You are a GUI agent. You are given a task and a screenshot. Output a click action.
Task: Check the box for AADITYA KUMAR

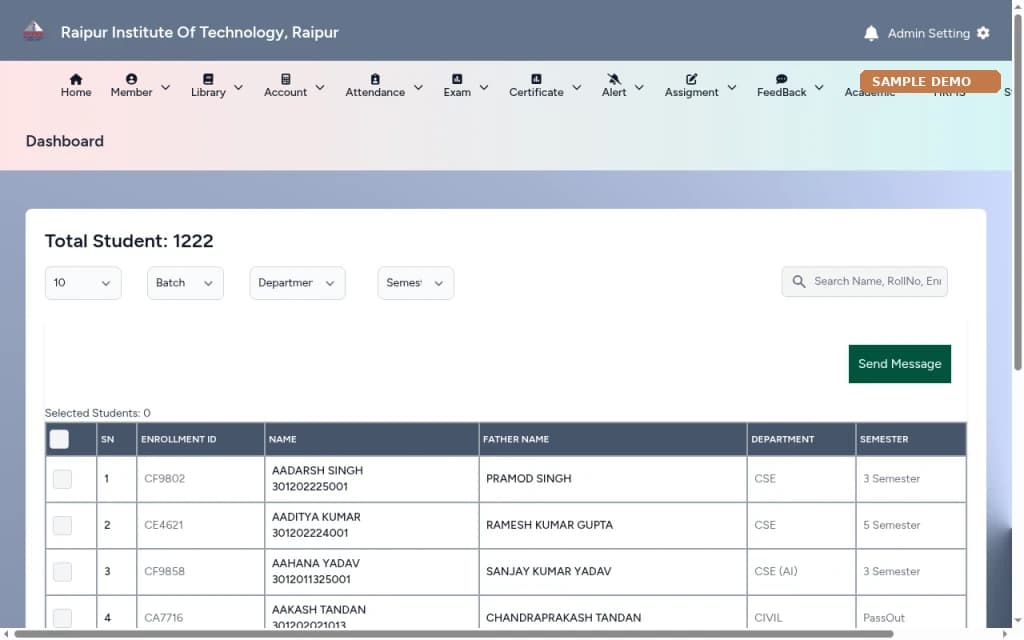pyautogui.click(x=62, y=525)
